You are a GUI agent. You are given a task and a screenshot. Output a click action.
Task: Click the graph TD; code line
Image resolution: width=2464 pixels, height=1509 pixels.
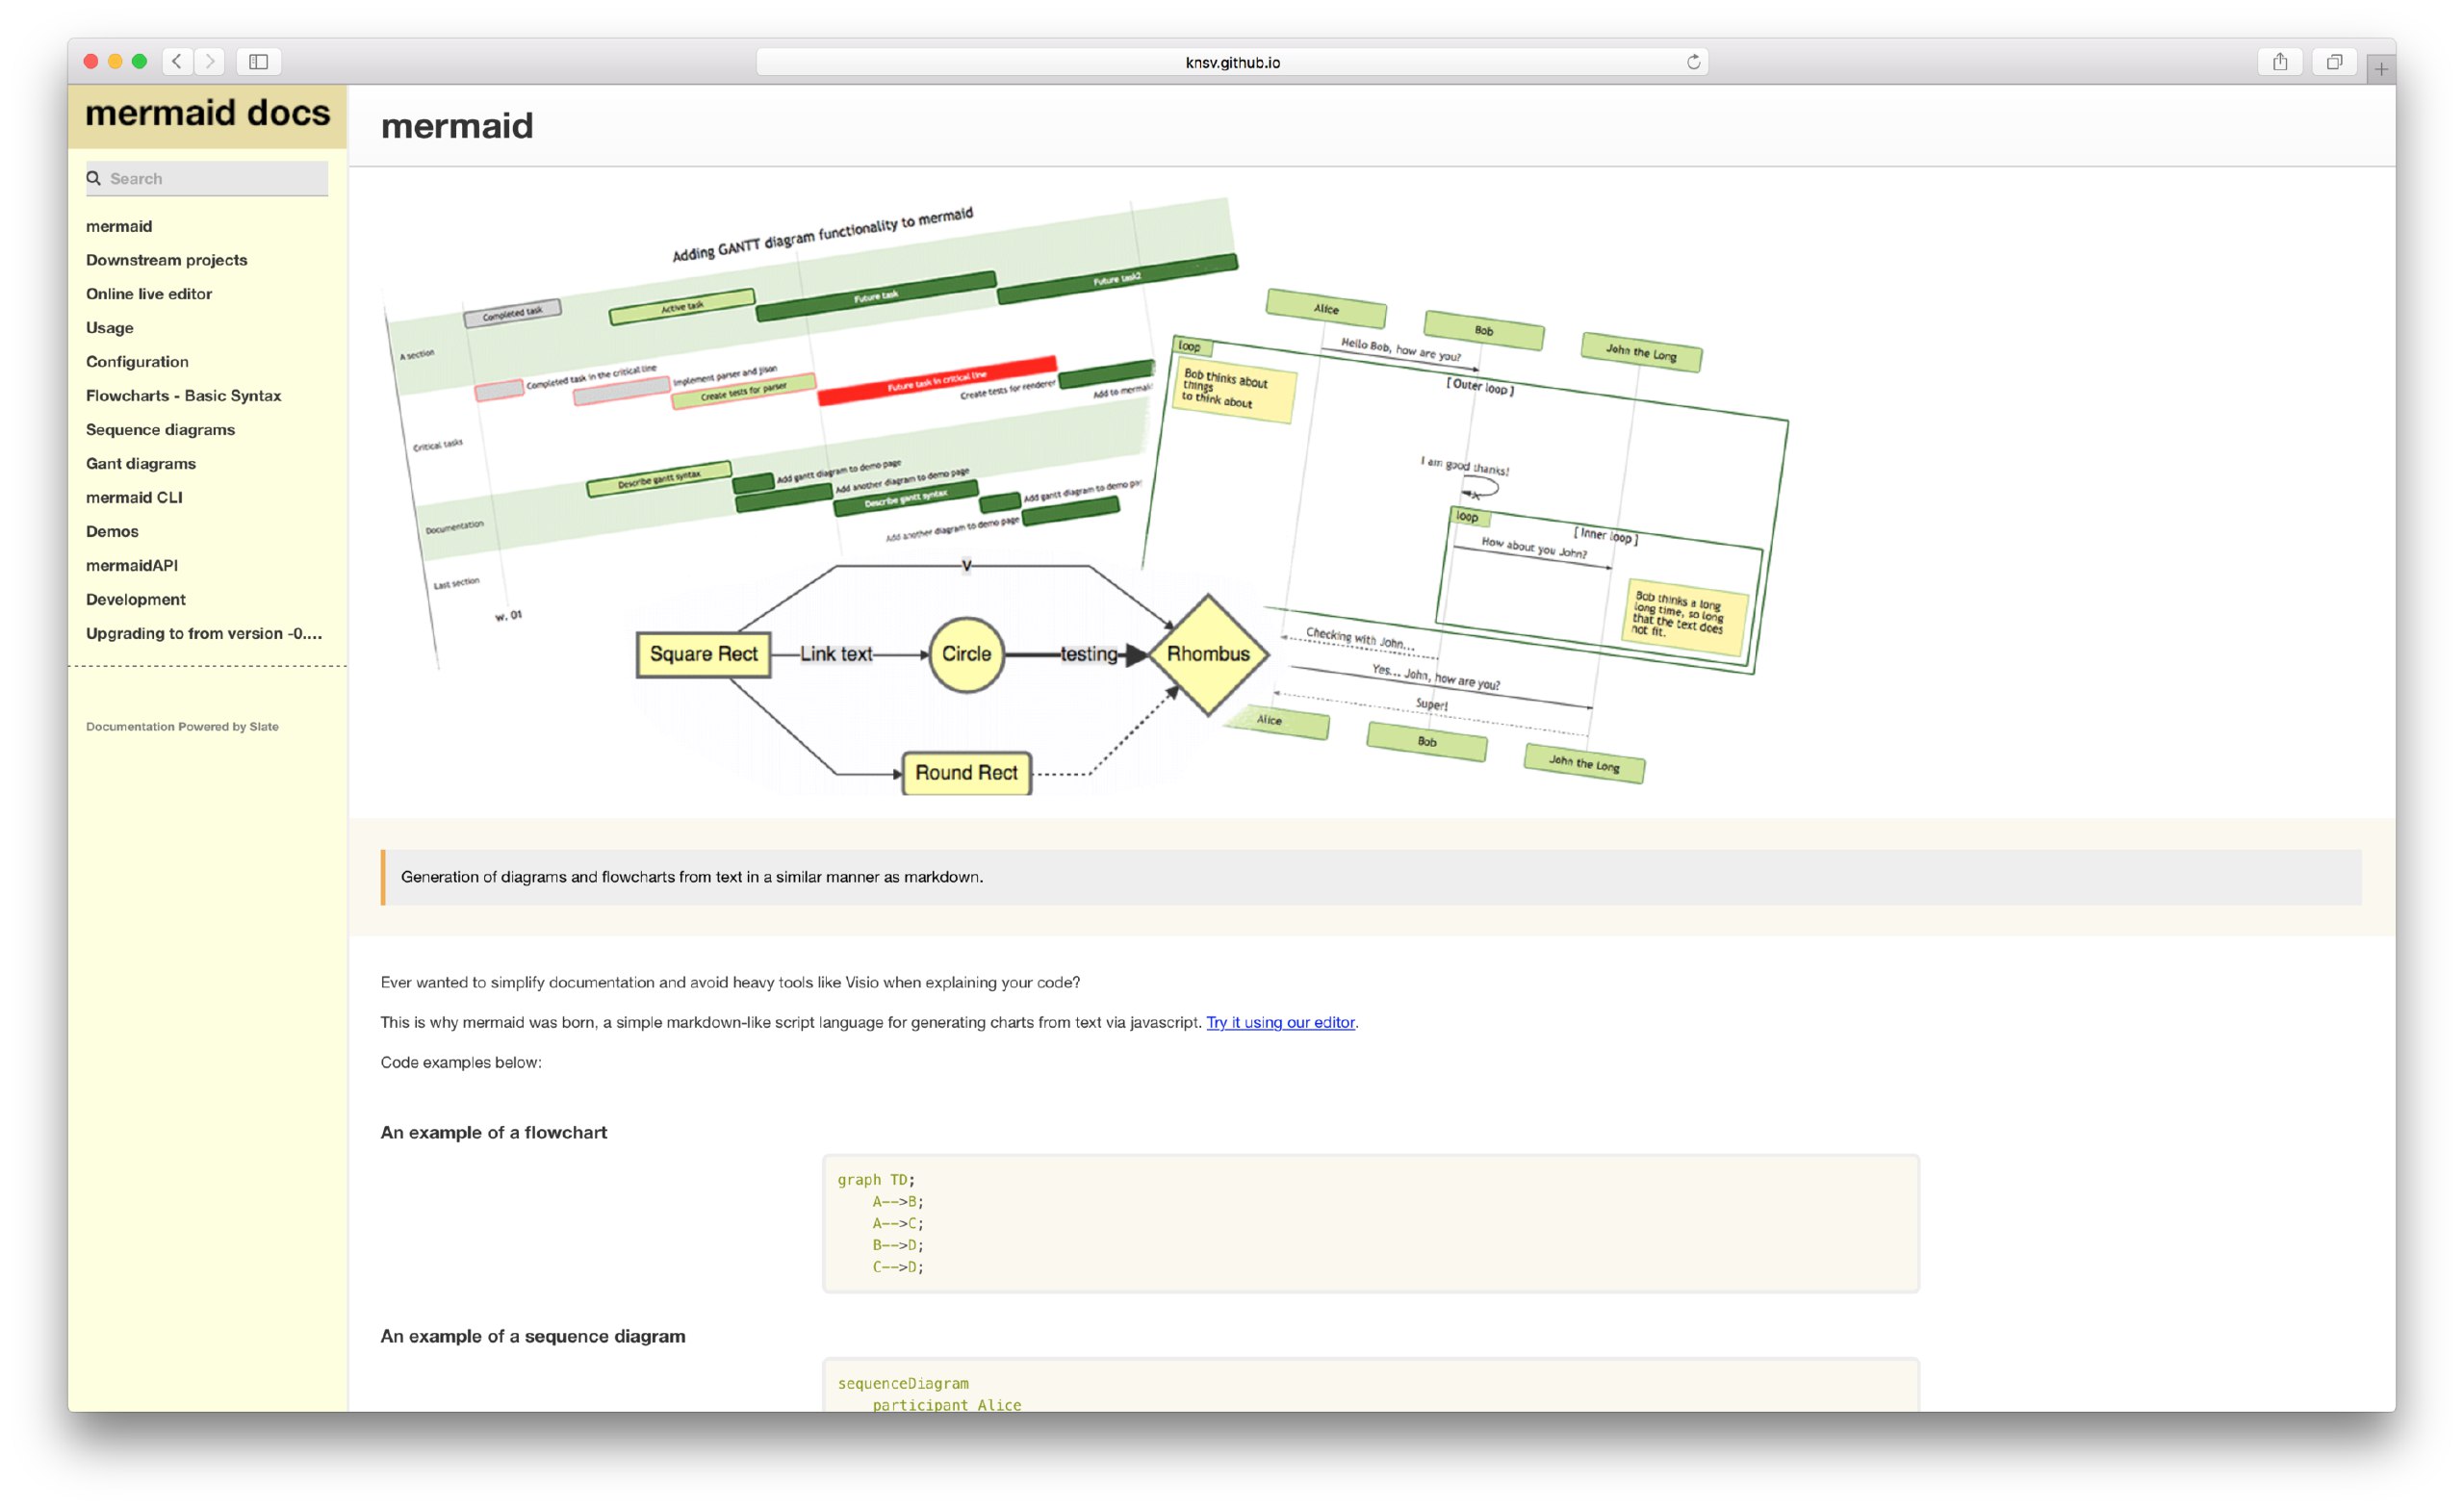(876, 1180)
